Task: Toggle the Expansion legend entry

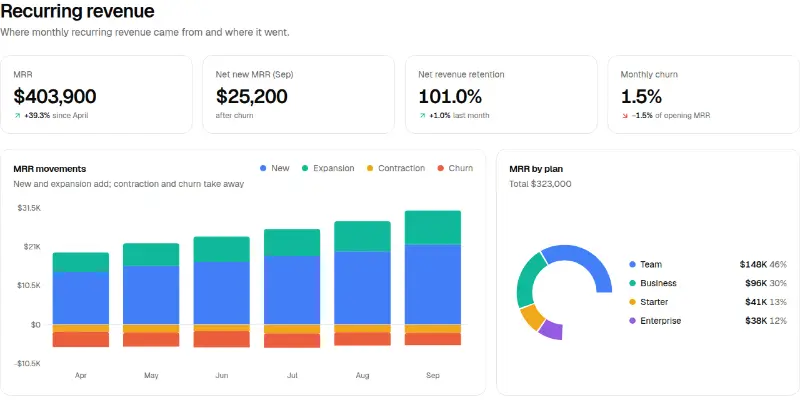Action: point(328,168)
